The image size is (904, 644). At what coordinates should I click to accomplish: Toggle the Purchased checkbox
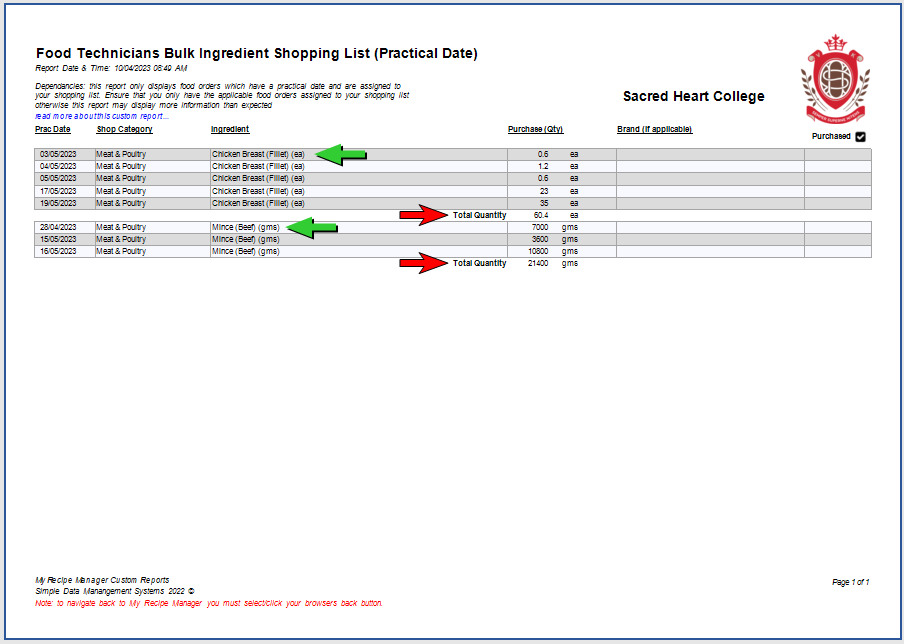860,137
